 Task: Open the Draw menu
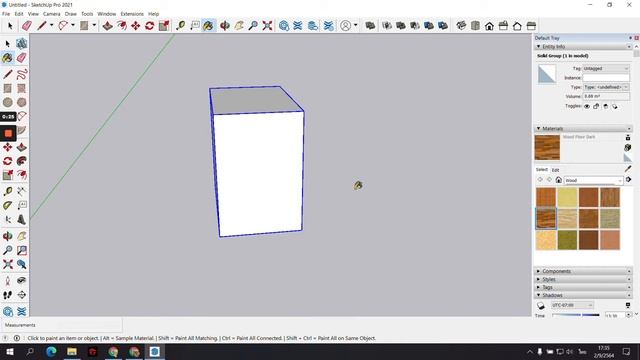(71, 14)
